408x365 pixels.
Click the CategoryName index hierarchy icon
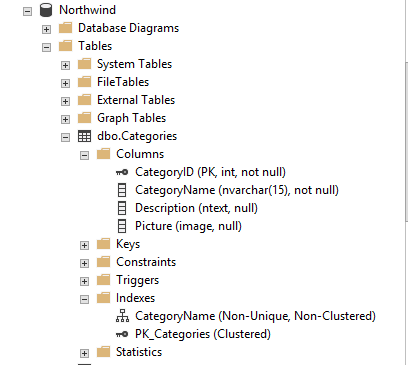122,316
